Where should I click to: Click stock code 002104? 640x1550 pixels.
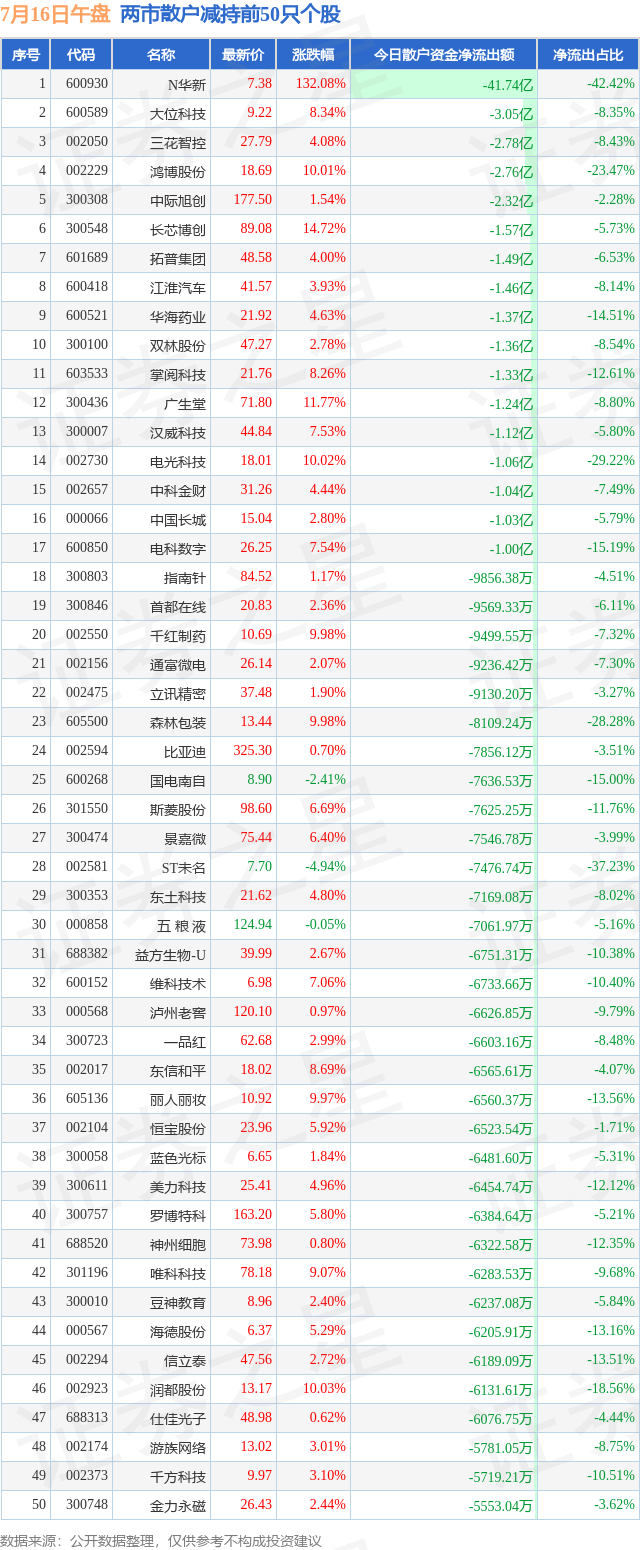(87, 1128)
